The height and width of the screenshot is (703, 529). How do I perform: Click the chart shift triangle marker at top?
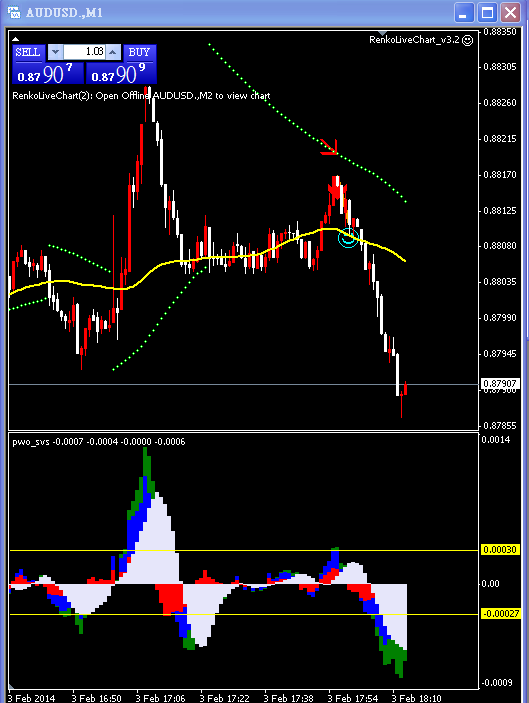pyautogui.click(x=382, y=34)
